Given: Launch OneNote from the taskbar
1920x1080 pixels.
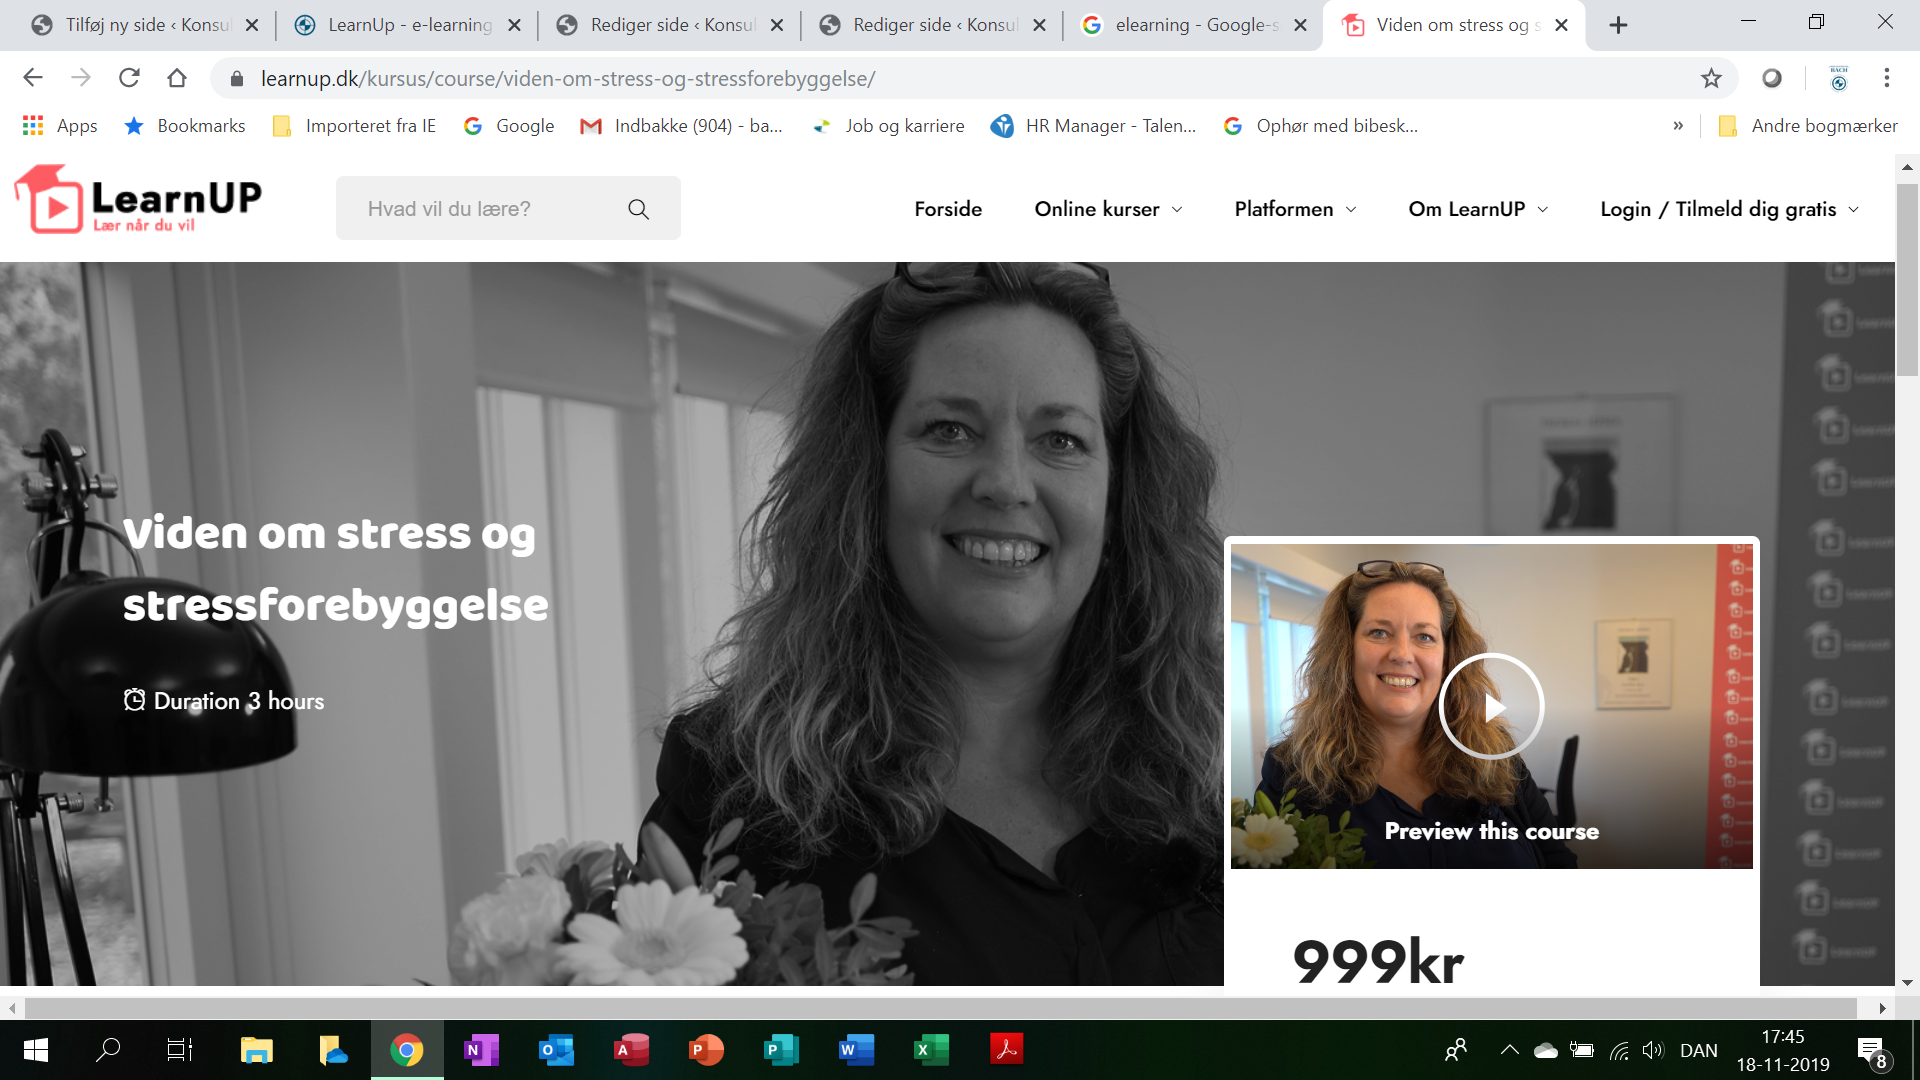Looking at the screenshot, I should [481, 1050].
